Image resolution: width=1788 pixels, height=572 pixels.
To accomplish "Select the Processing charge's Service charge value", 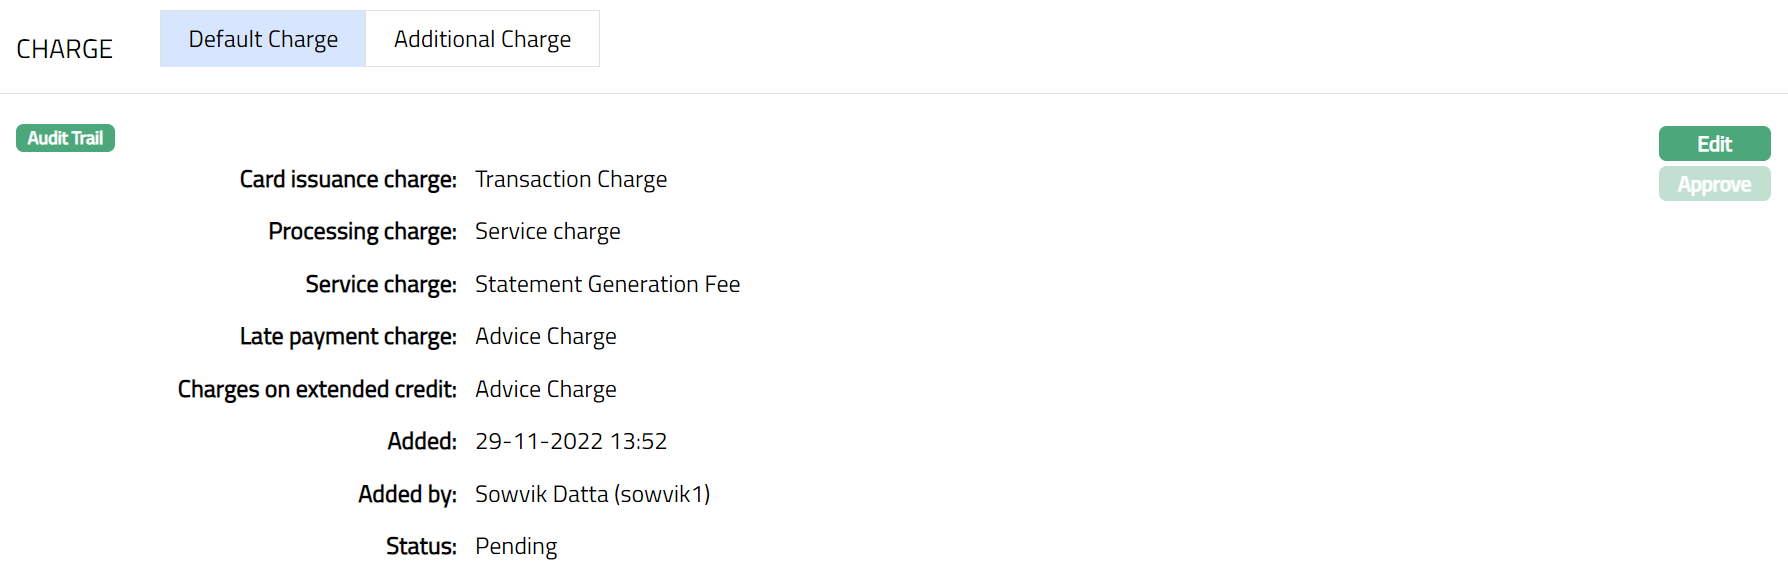I will tap(547, 231).
